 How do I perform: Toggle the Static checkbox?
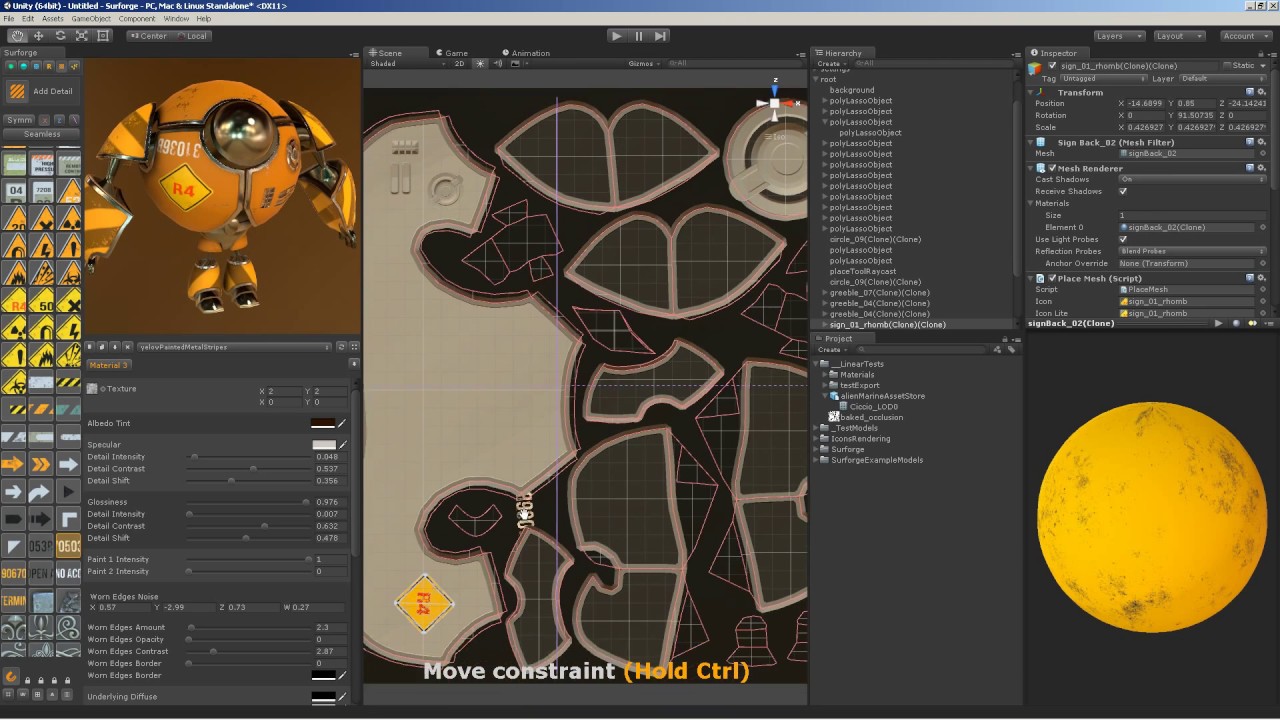pyautogui.click(x=1227, y=66)
